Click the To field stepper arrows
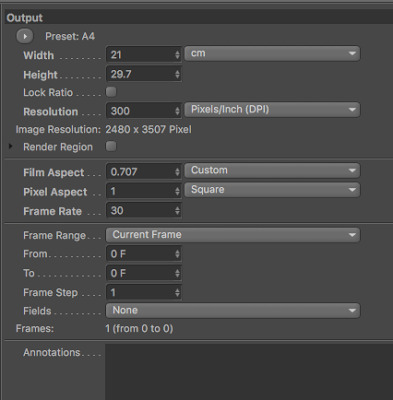Viewport: 393px width, 400px height. pos(177,273)
